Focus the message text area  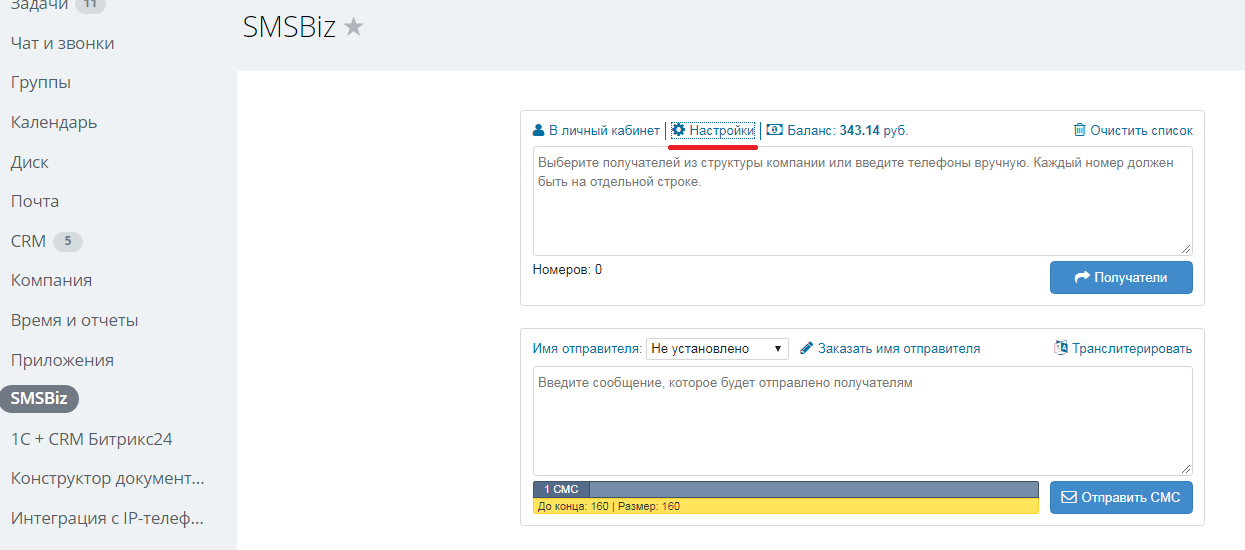[862, 421]
